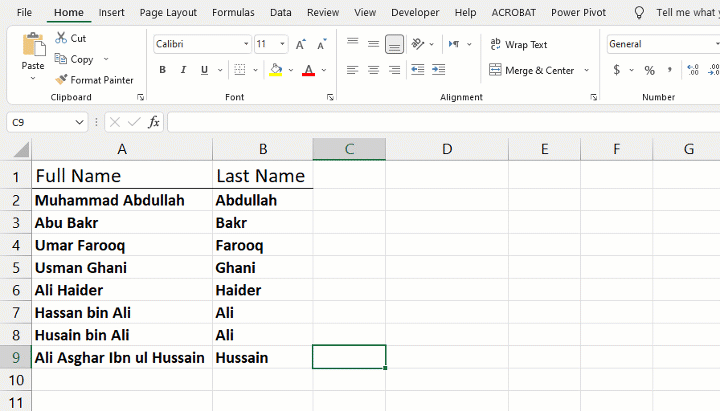720x411 pixels.
Task: Middle align cell contents
Action: (x=373, y=44)
